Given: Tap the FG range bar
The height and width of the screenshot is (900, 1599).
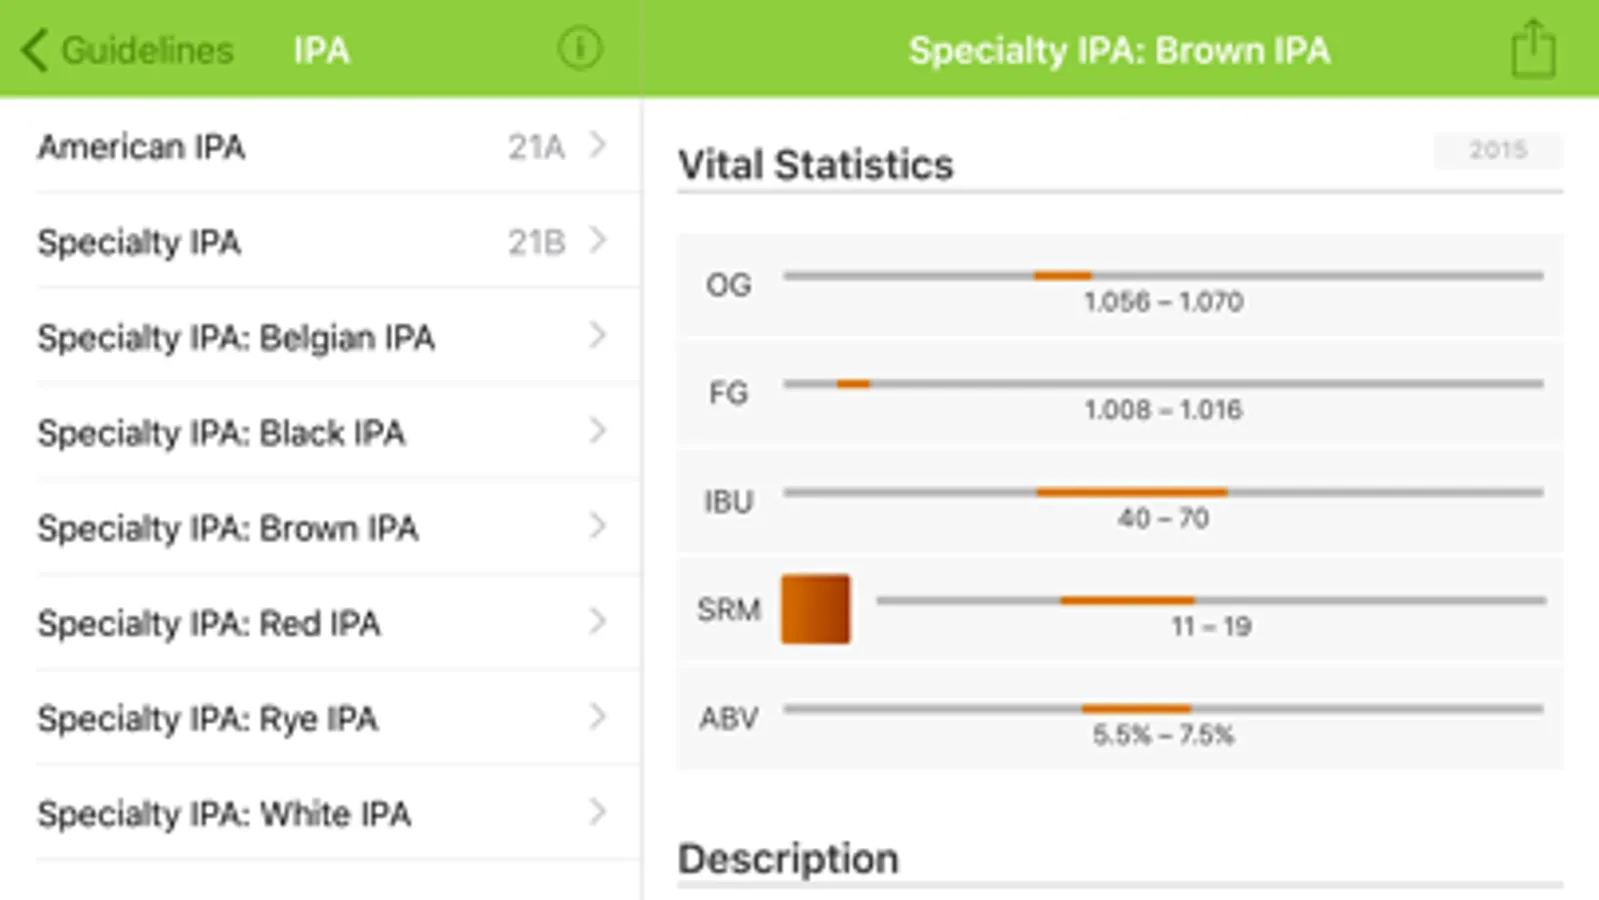Looking at the screenshot, I should click(1163, 384).
